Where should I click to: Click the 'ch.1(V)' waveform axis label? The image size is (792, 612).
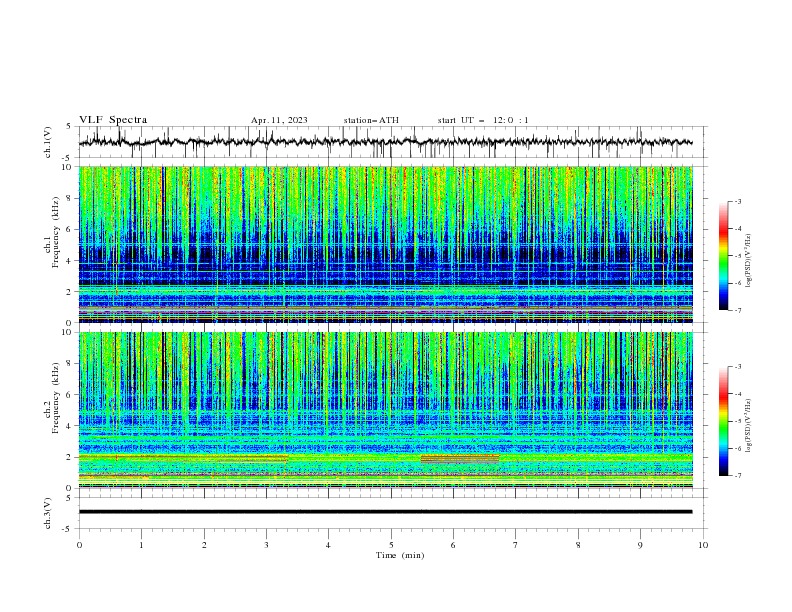tap(48, 142)
